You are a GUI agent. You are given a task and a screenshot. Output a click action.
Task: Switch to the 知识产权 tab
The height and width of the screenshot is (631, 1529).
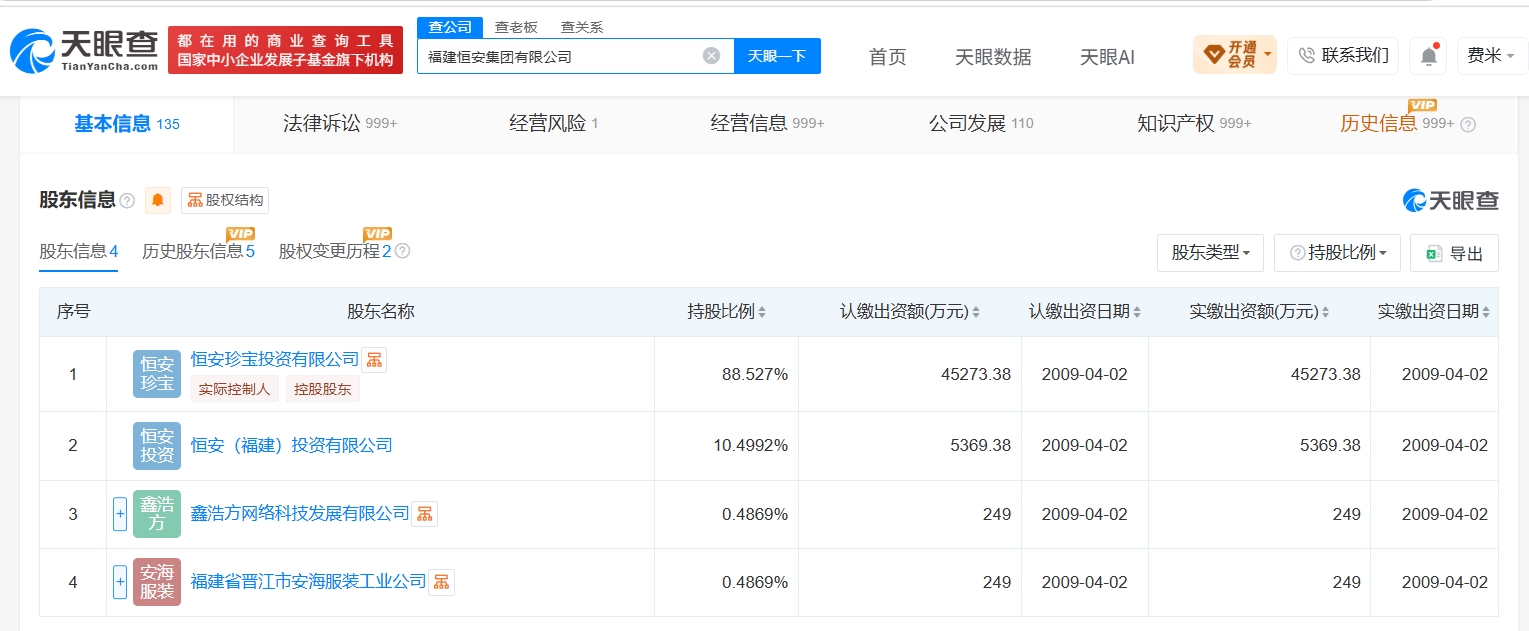tap(1194, 124)
